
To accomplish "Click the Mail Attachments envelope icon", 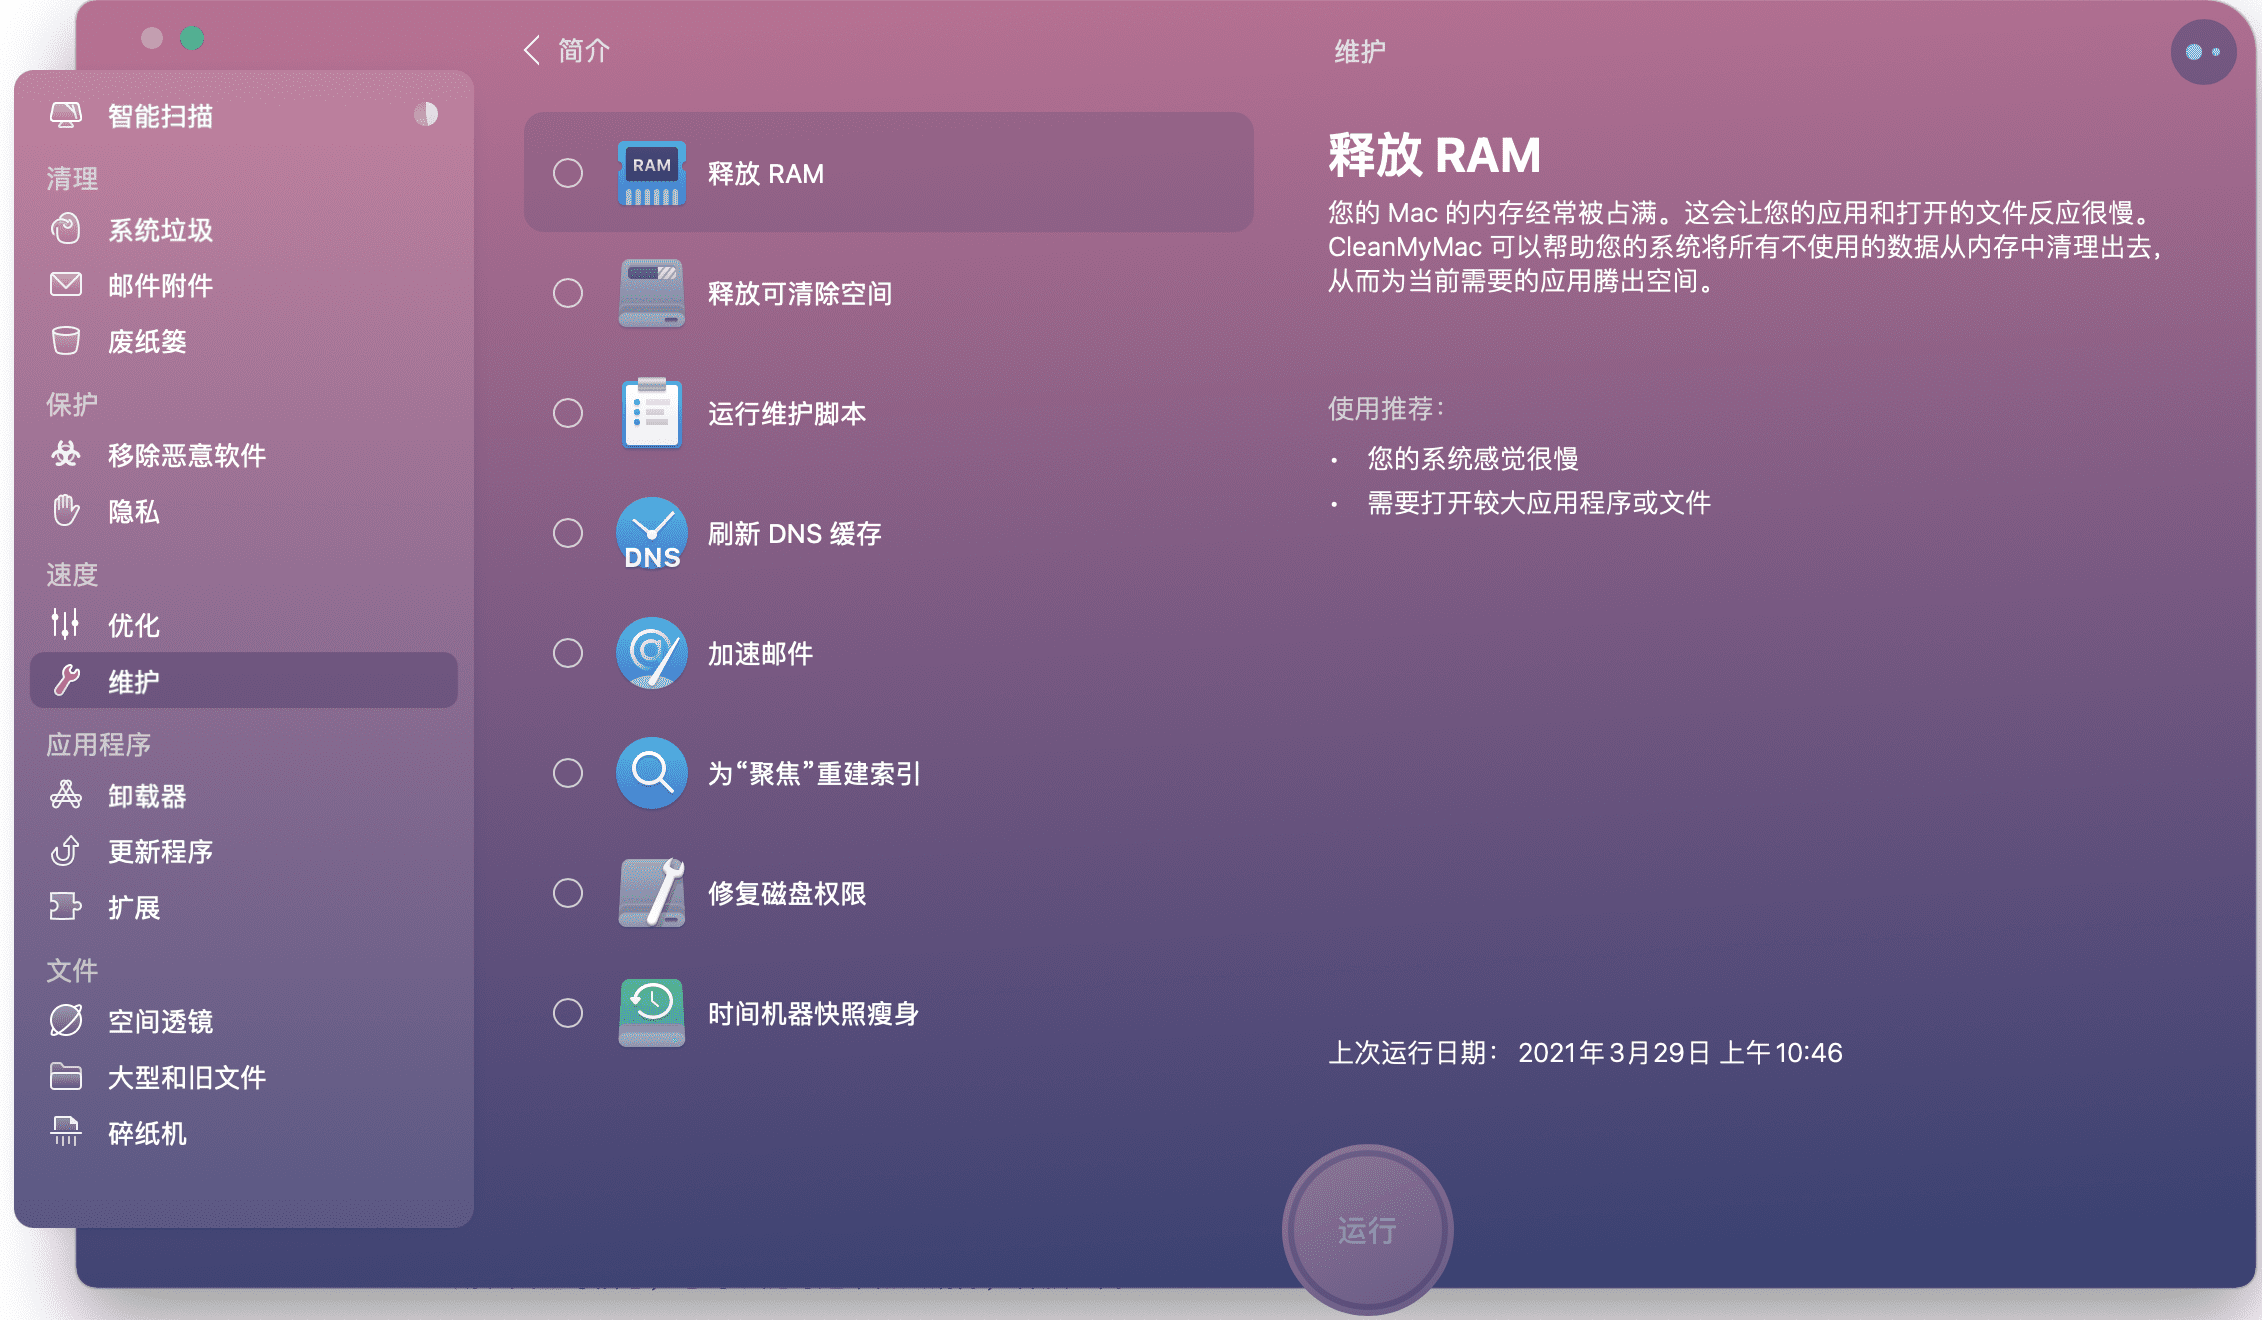I will click(x=66, y=285).
